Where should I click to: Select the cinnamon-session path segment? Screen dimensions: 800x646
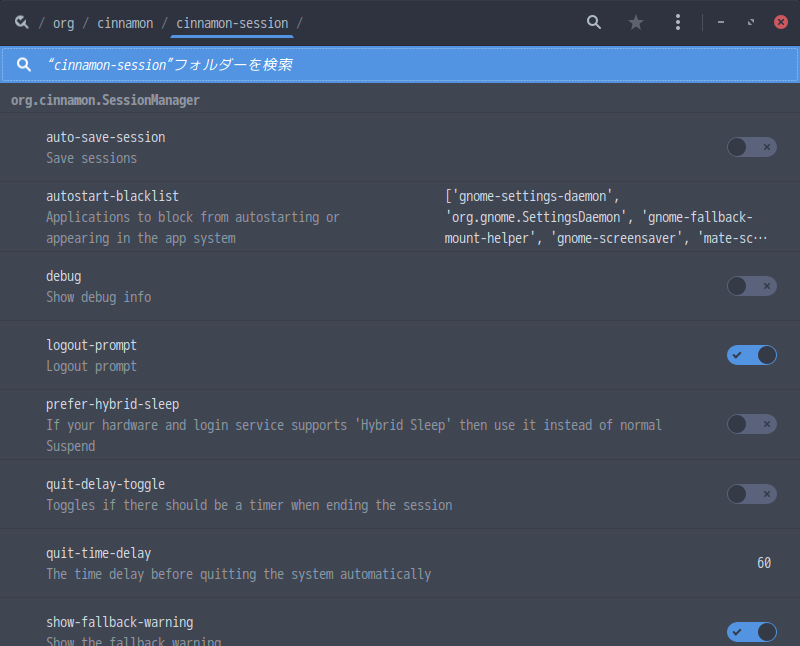coord(232,23)
